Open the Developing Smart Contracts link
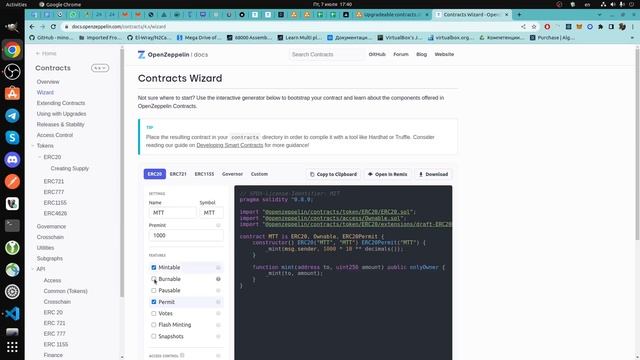The image size is (640, 360). coord(230,145)
